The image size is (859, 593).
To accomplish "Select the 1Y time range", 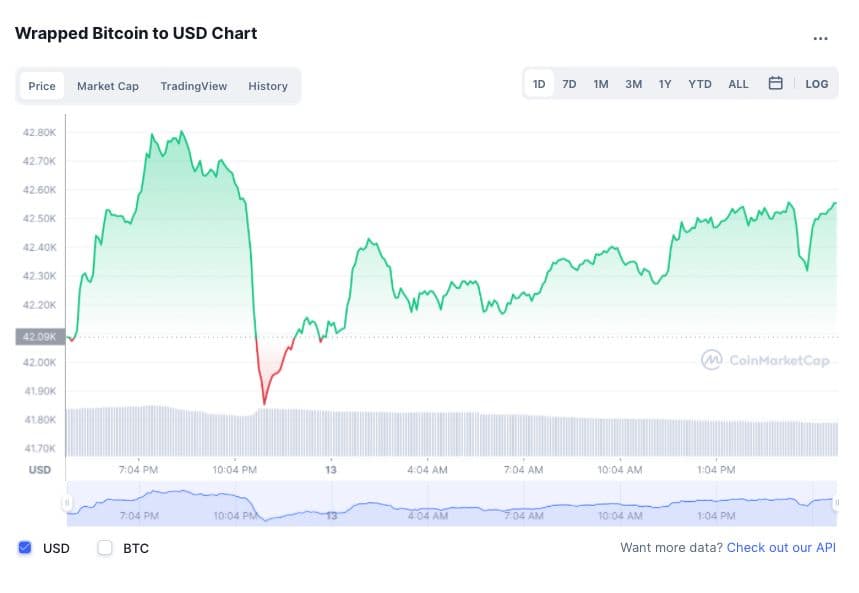I will [x=665, y=84].
